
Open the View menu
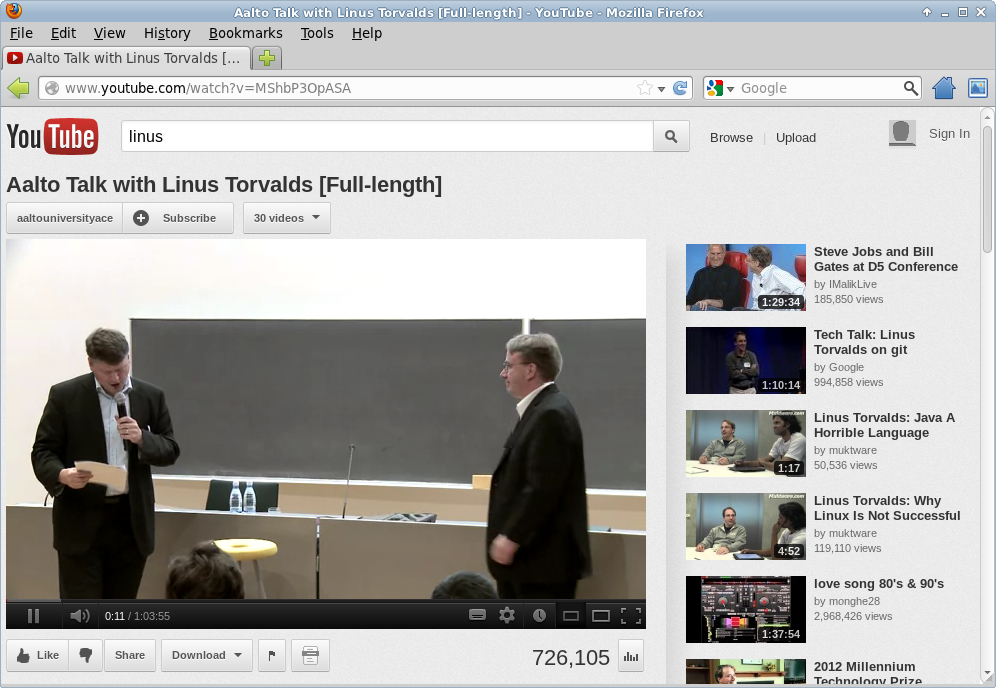[x=109, y=33]
